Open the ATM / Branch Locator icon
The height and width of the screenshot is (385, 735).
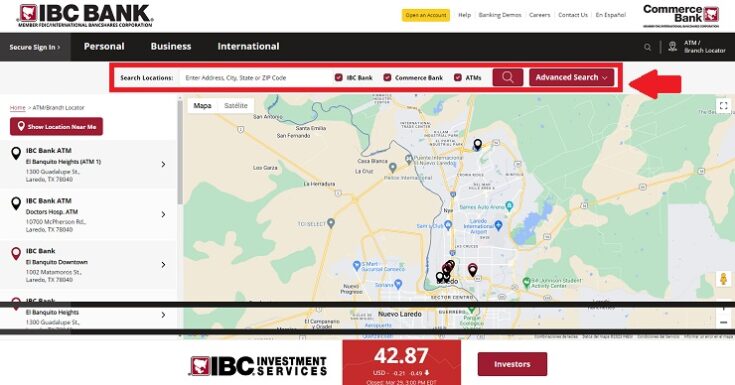pos(673,46)
